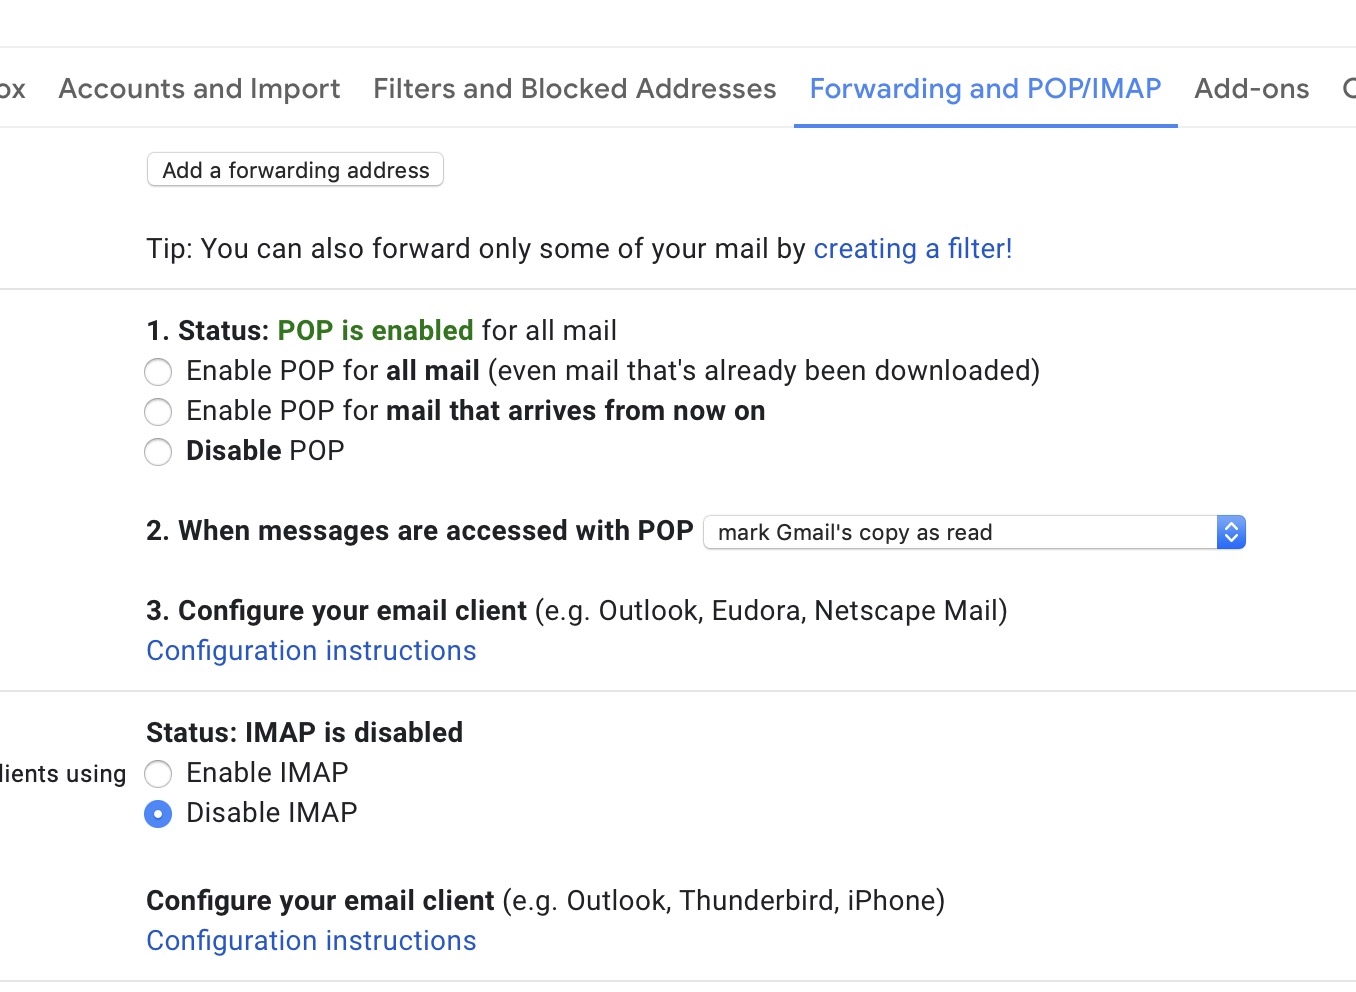Select Enable POP for mail arriving from now on
Viewport: 1356px width, 992px height.
point(158,411)
